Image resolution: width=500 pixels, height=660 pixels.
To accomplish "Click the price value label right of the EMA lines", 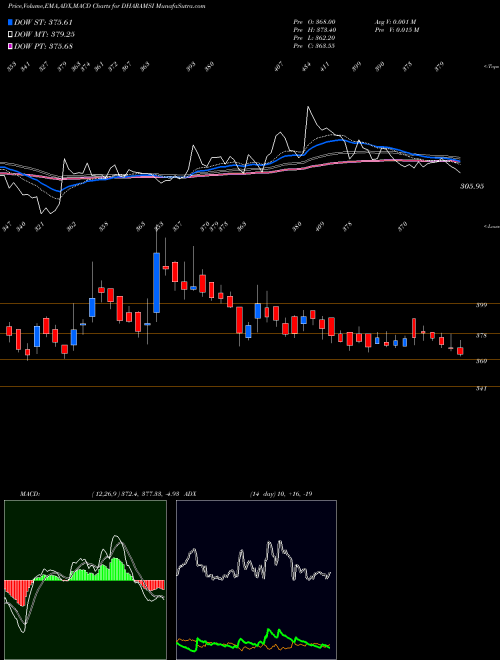I will pyautogui.click(x=472, y=186).
